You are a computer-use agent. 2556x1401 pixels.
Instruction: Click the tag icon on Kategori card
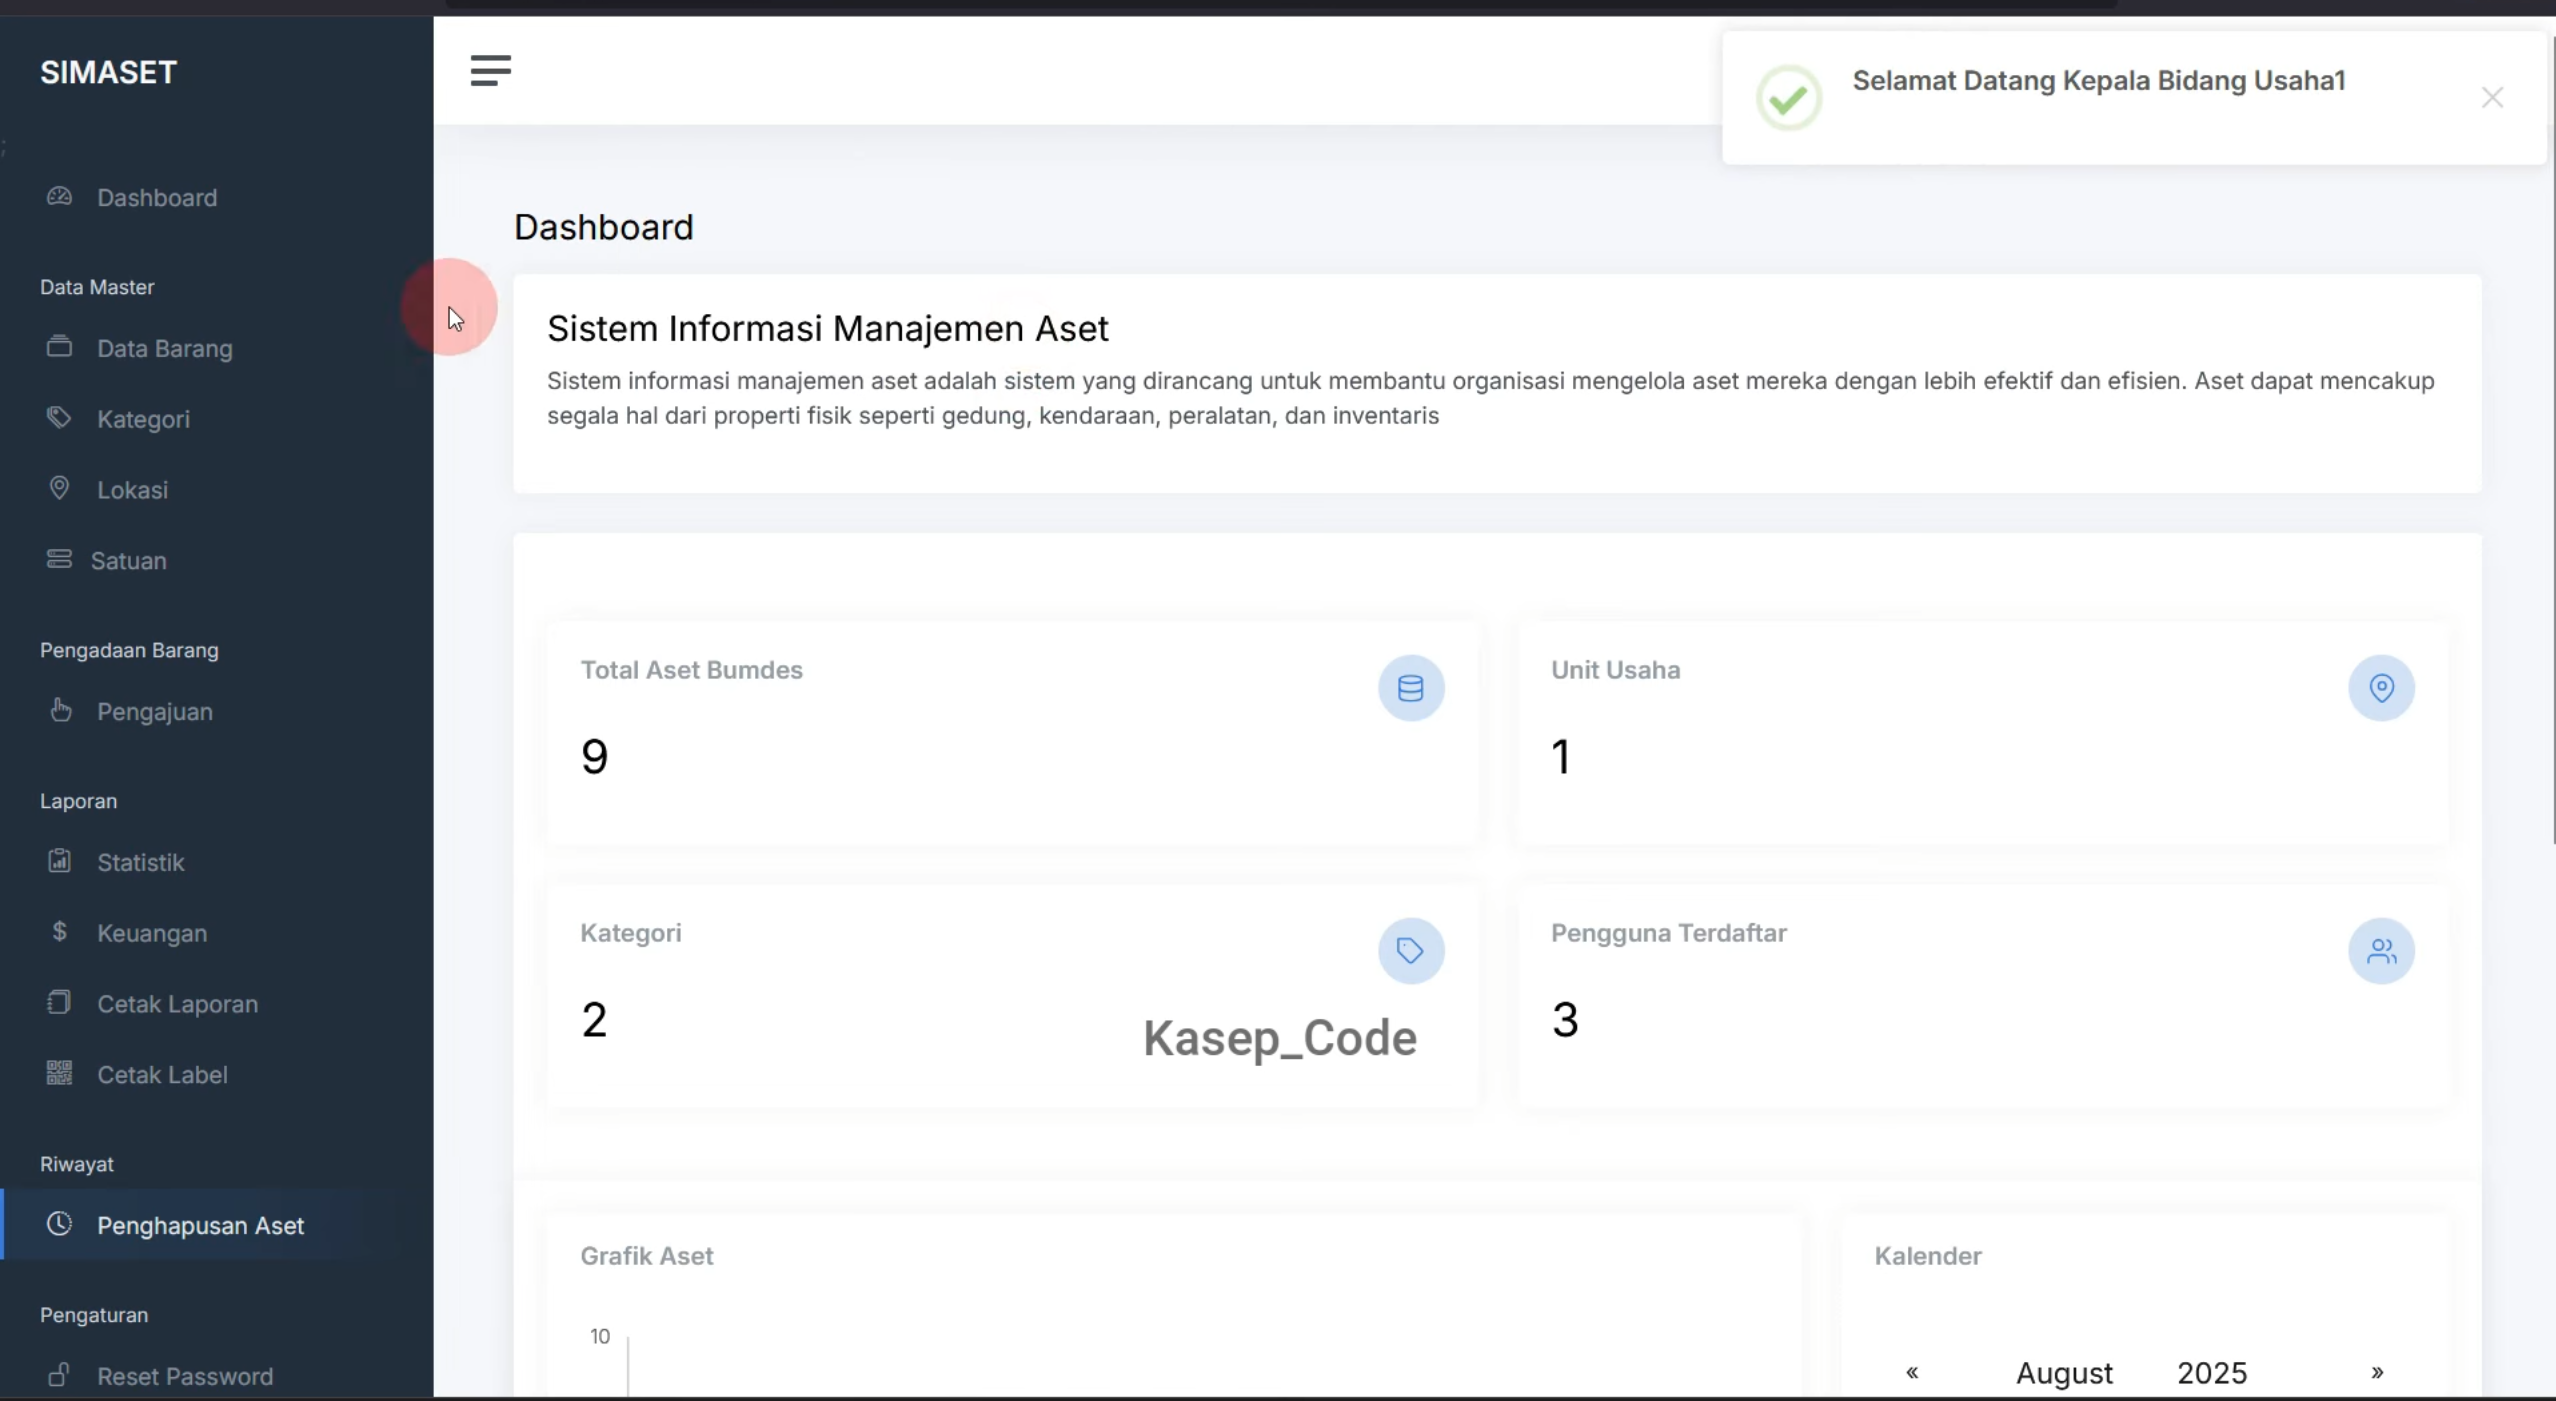tap(1411, 951)
